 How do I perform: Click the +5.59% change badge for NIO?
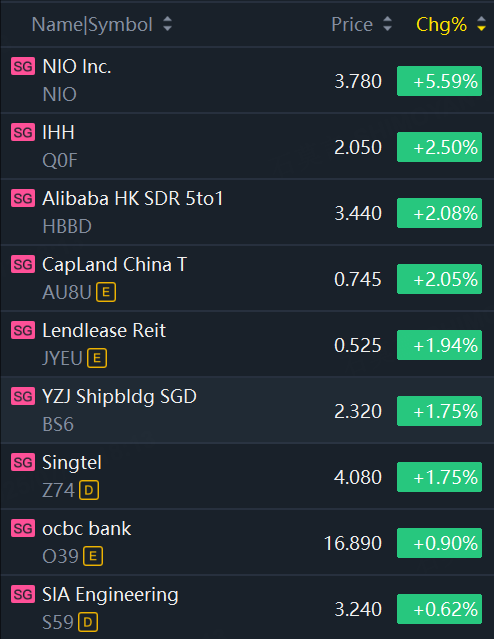coord(439,81)
